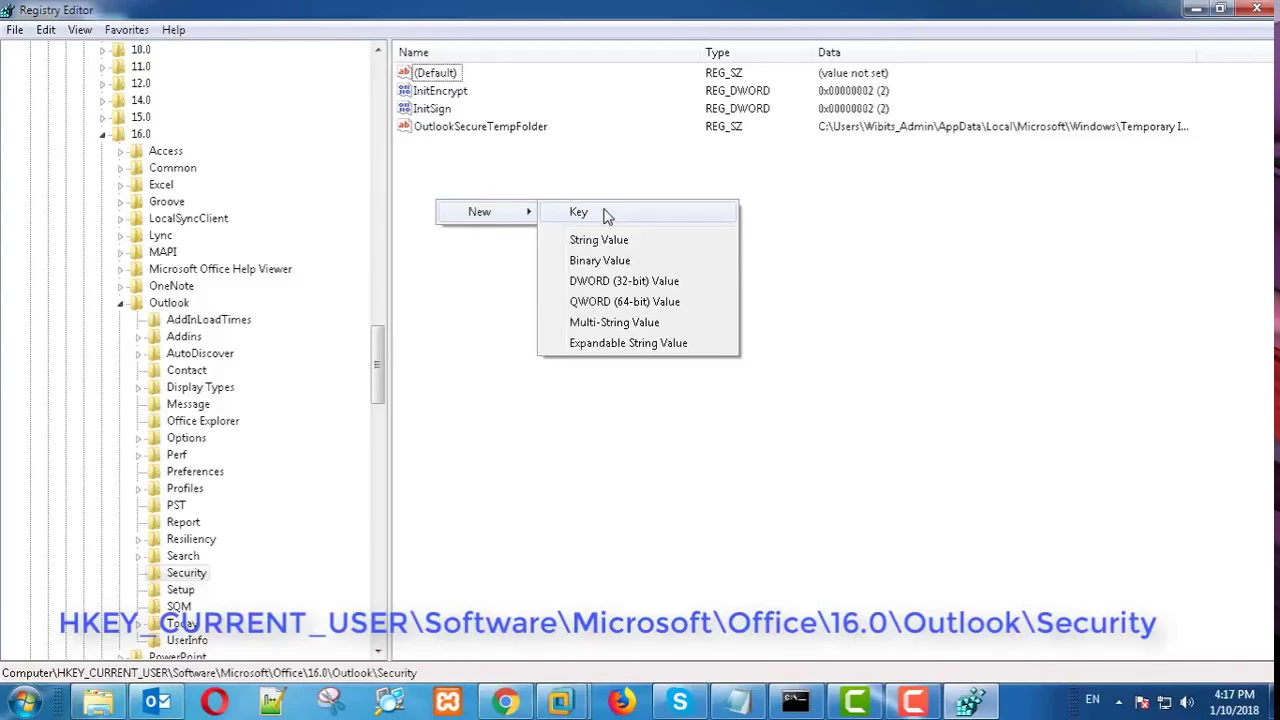The height and width of the screenshot is (720, 1280).
Task: Click the volume speaker tray icon
Action: [x=1187, y=701]
